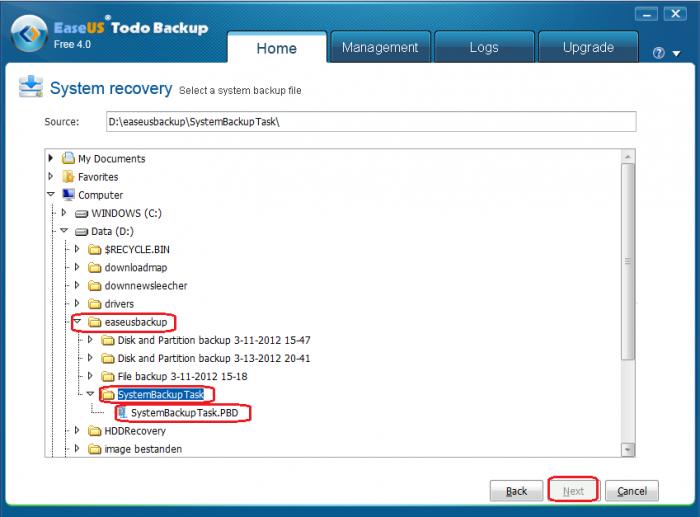The height and width of the screenshot is (517, 700).
Task: Expand the HDDRecovery folder
Action: [x=77, y=430]
